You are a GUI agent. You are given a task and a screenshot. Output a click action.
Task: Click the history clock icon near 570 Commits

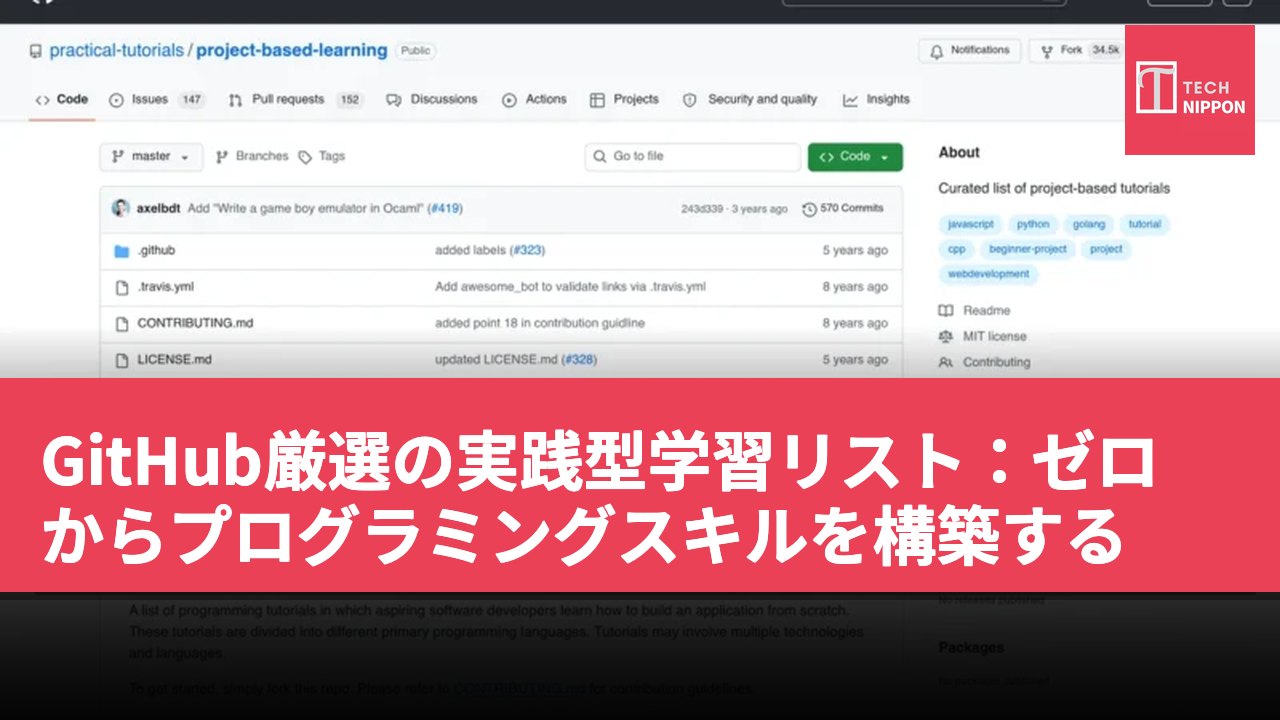point(808,209)
